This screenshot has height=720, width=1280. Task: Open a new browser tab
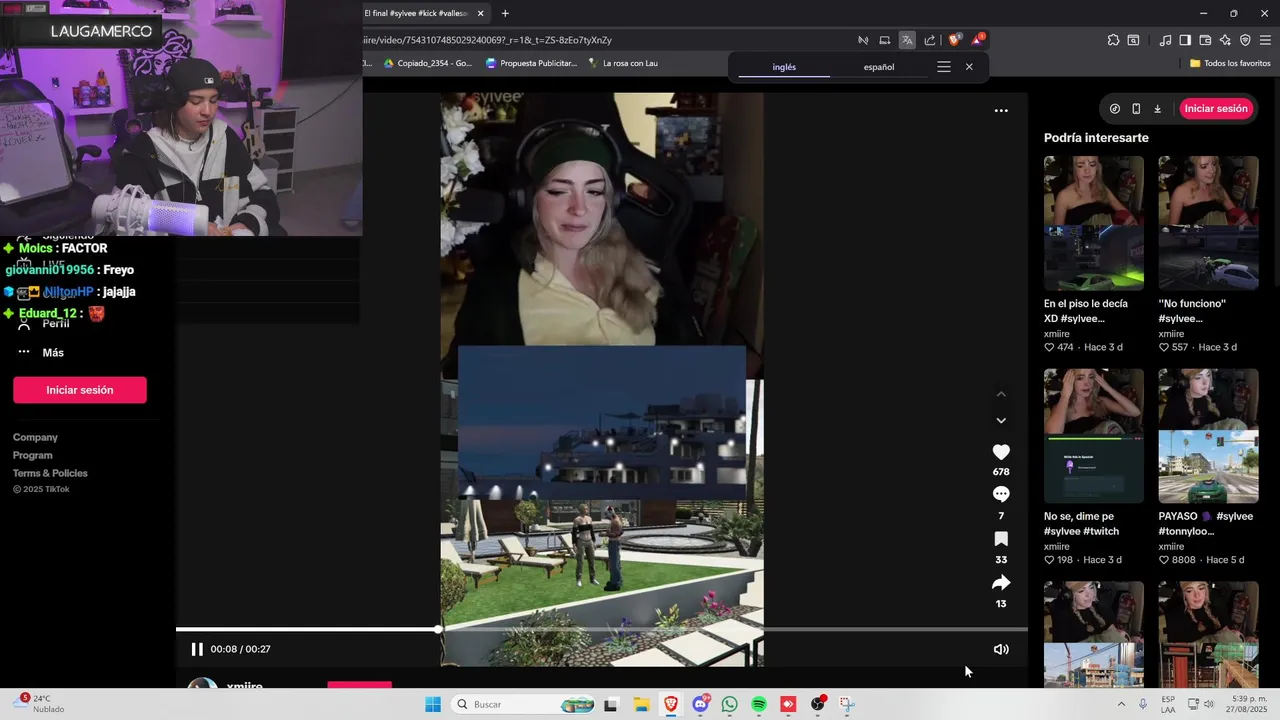pyautogui.click(x=505, y=13)
